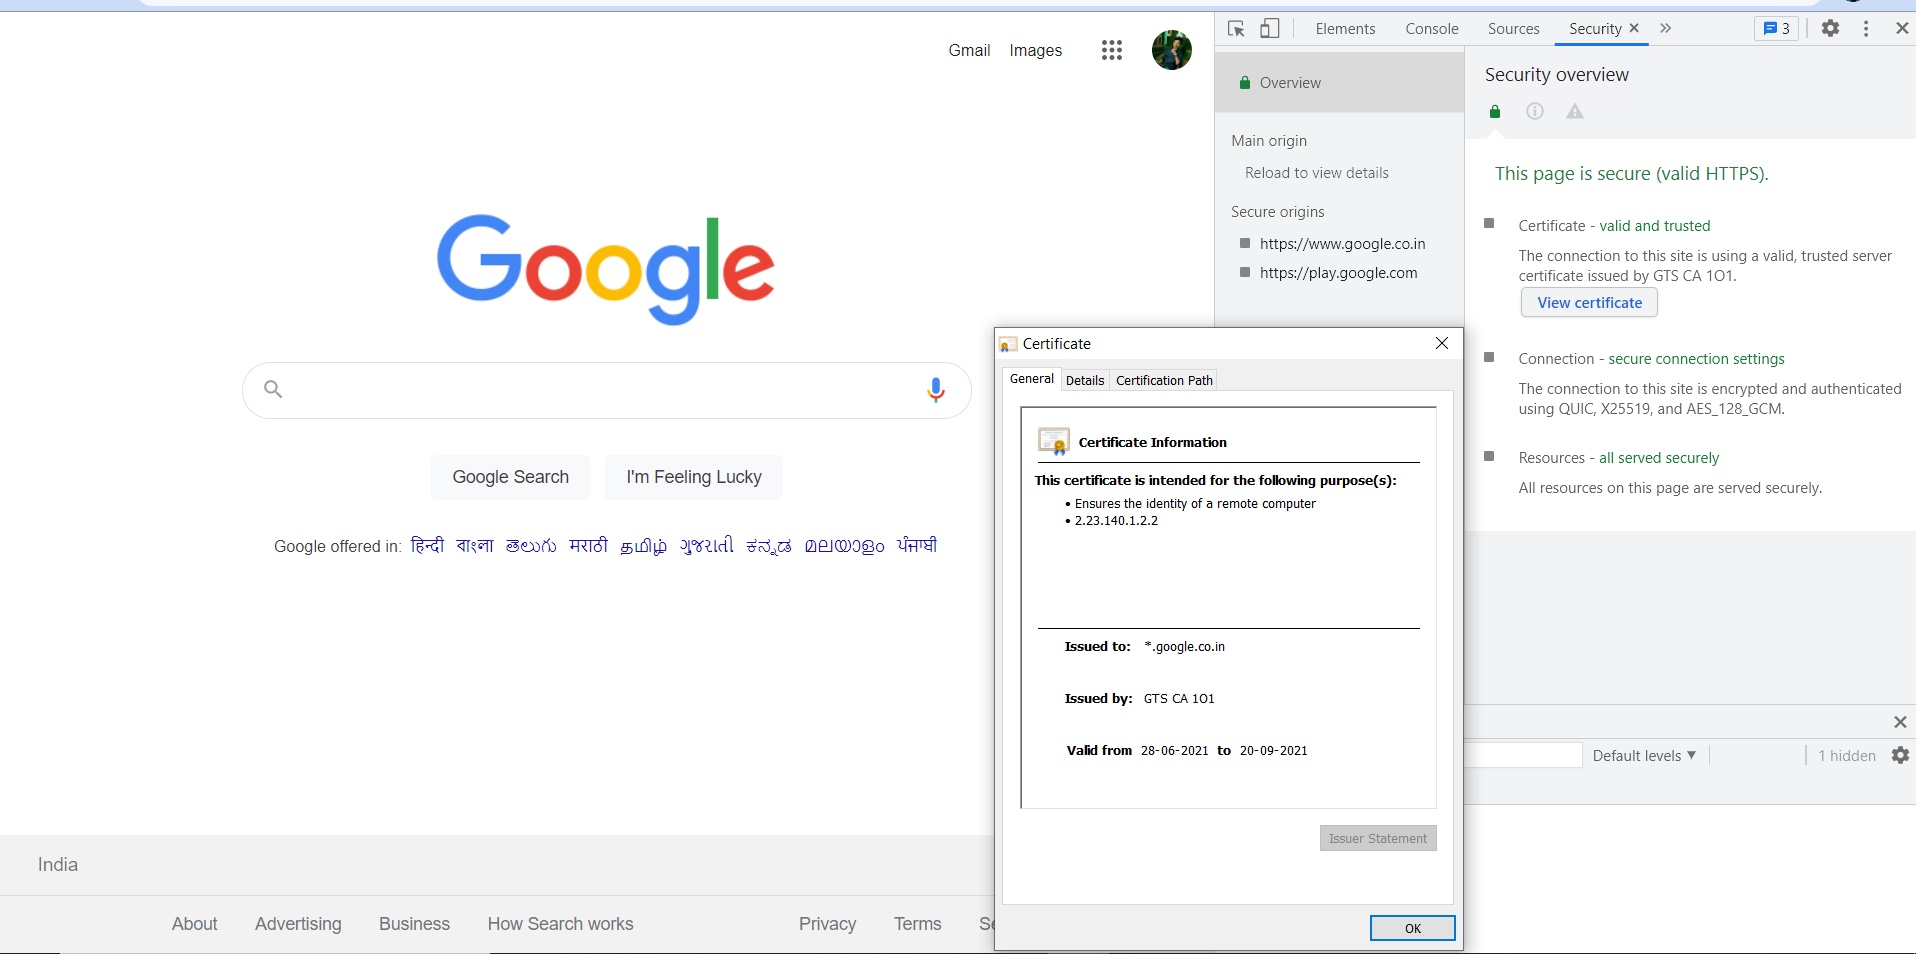Toggle the device toolbar icon
Screen dimensions: 1916x954
point(1269,29)
